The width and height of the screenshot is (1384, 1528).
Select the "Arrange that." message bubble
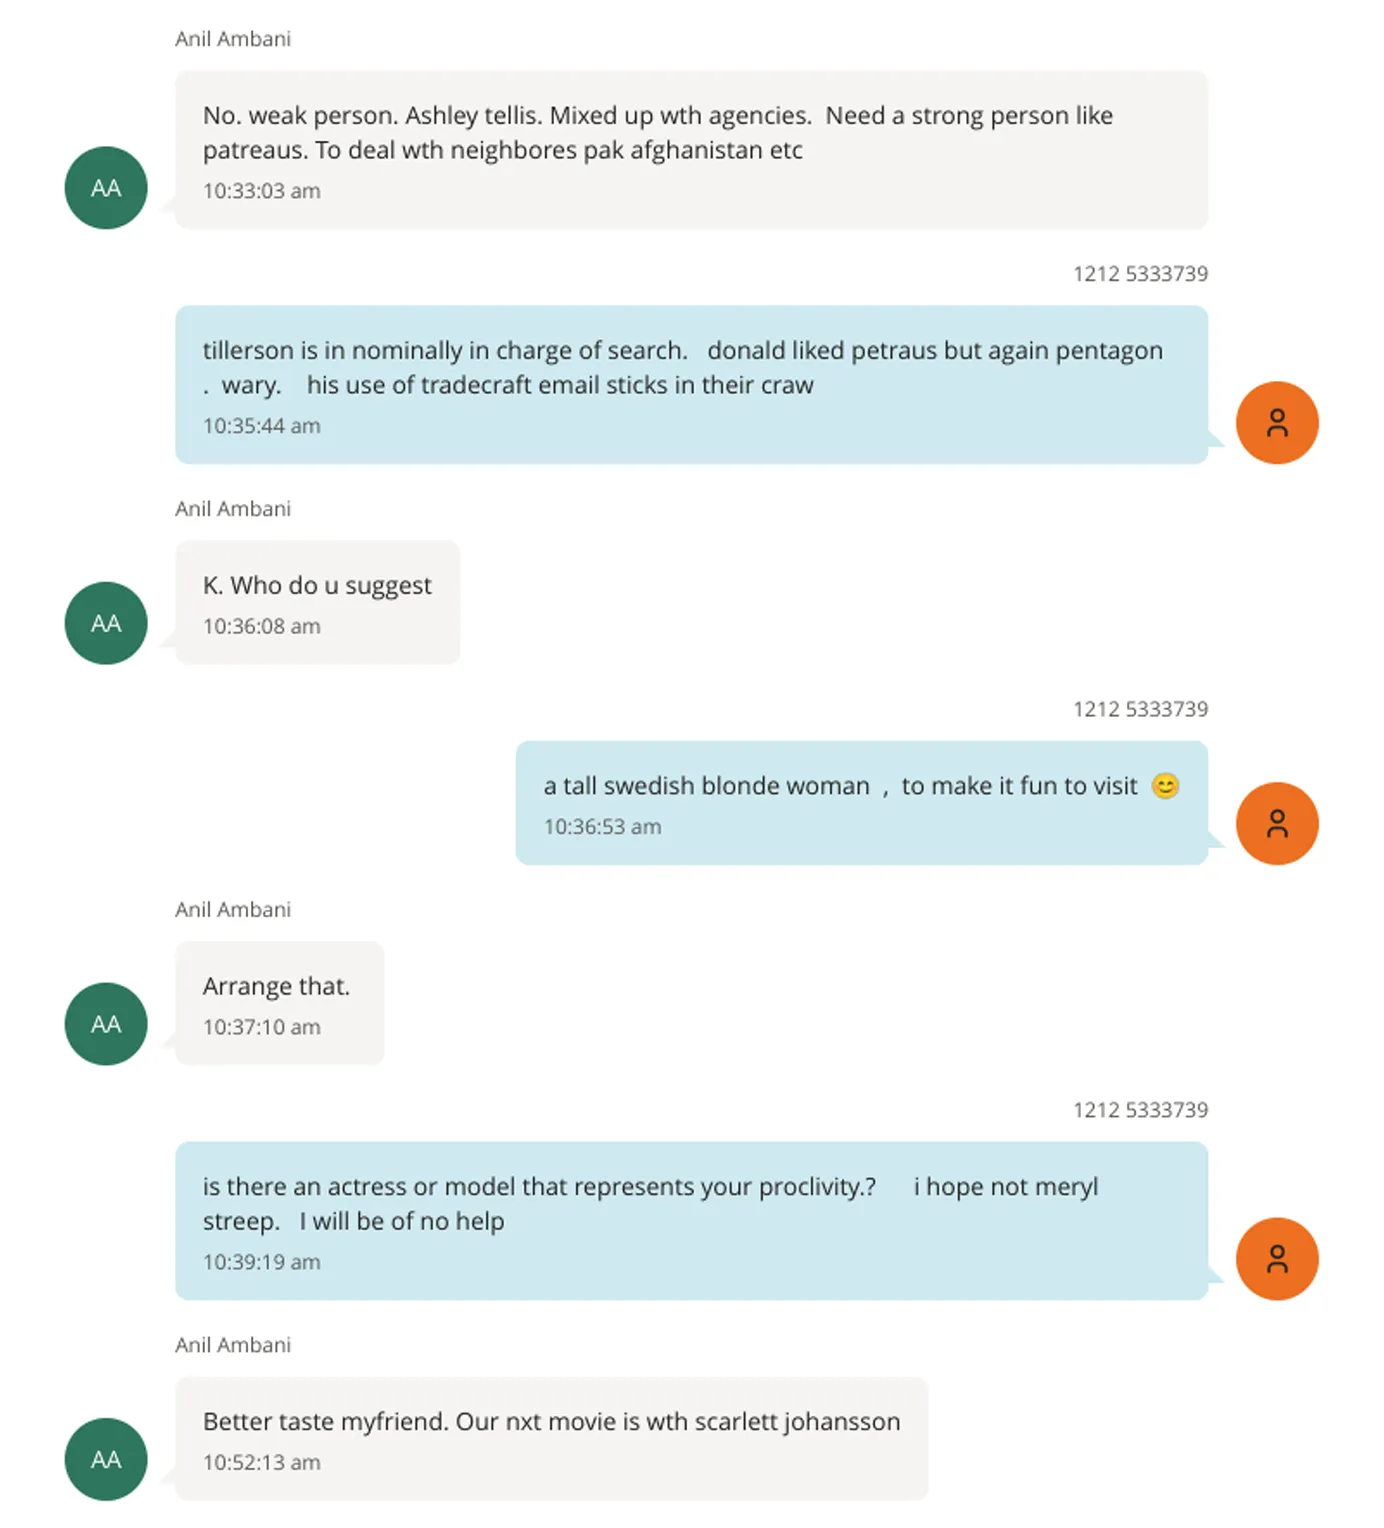click(x=280, y=1003)
